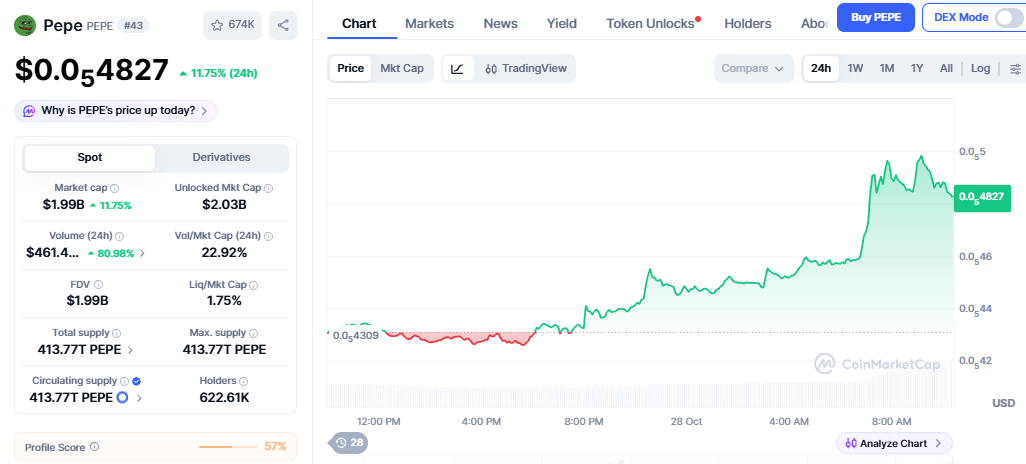Viewport: 1026px width, 464px height.
Task: Add Pepe to watchlist via star icon
Action: click(233, 25)
